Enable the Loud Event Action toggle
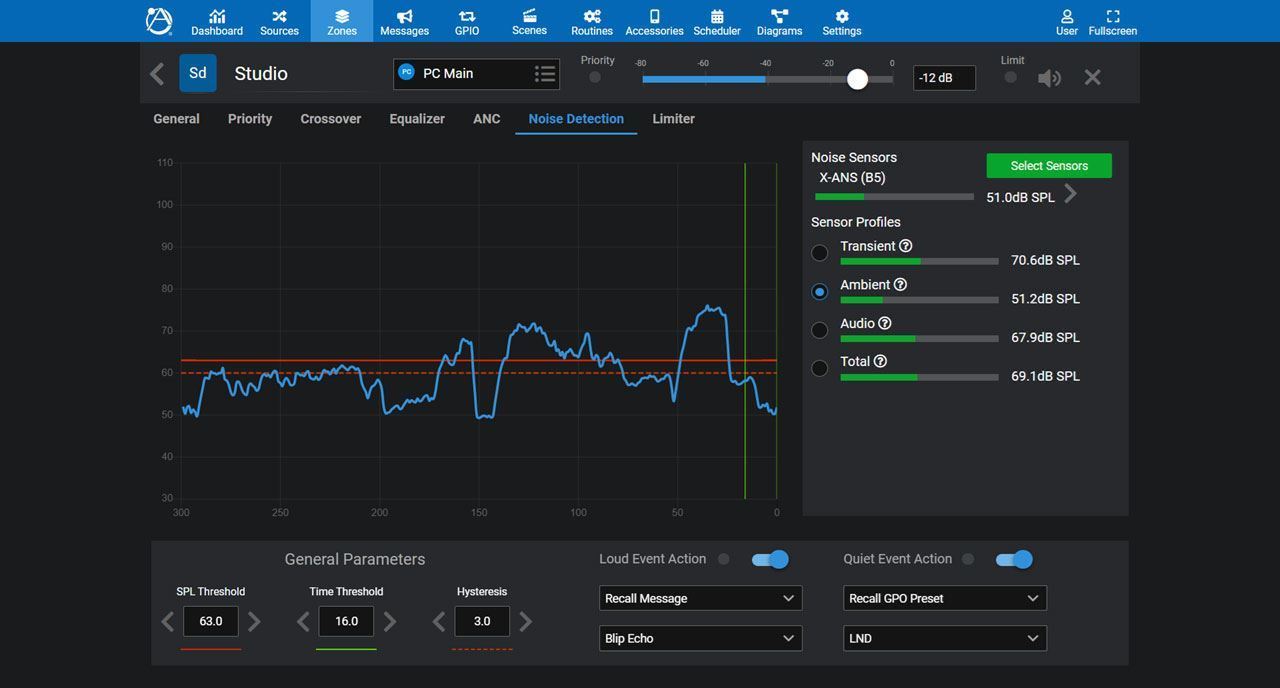 [x=769, y=559]
